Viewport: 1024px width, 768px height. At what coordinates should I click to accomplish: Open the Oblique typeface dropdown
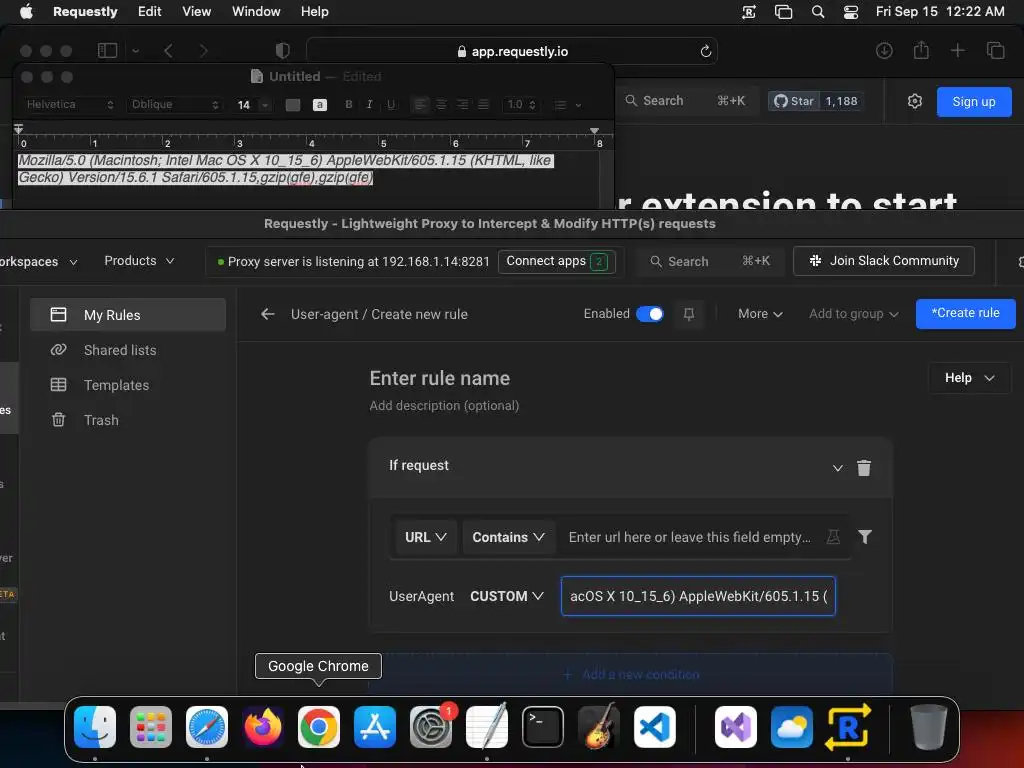174,104
